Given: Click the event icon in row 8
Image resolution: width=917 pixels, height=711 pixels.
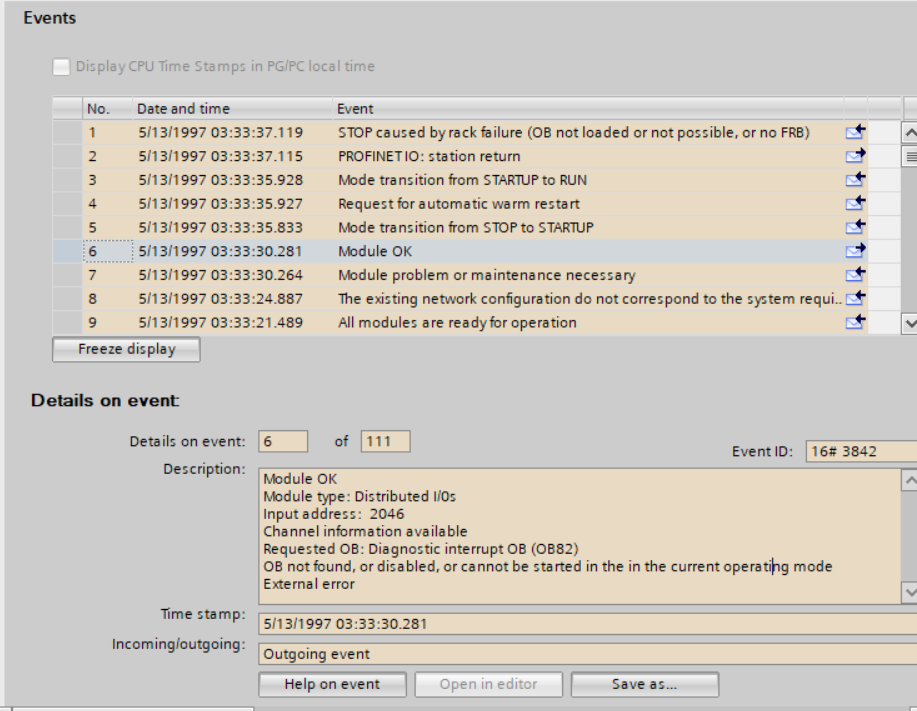Looking at the screenshot, I should point(855,298).
